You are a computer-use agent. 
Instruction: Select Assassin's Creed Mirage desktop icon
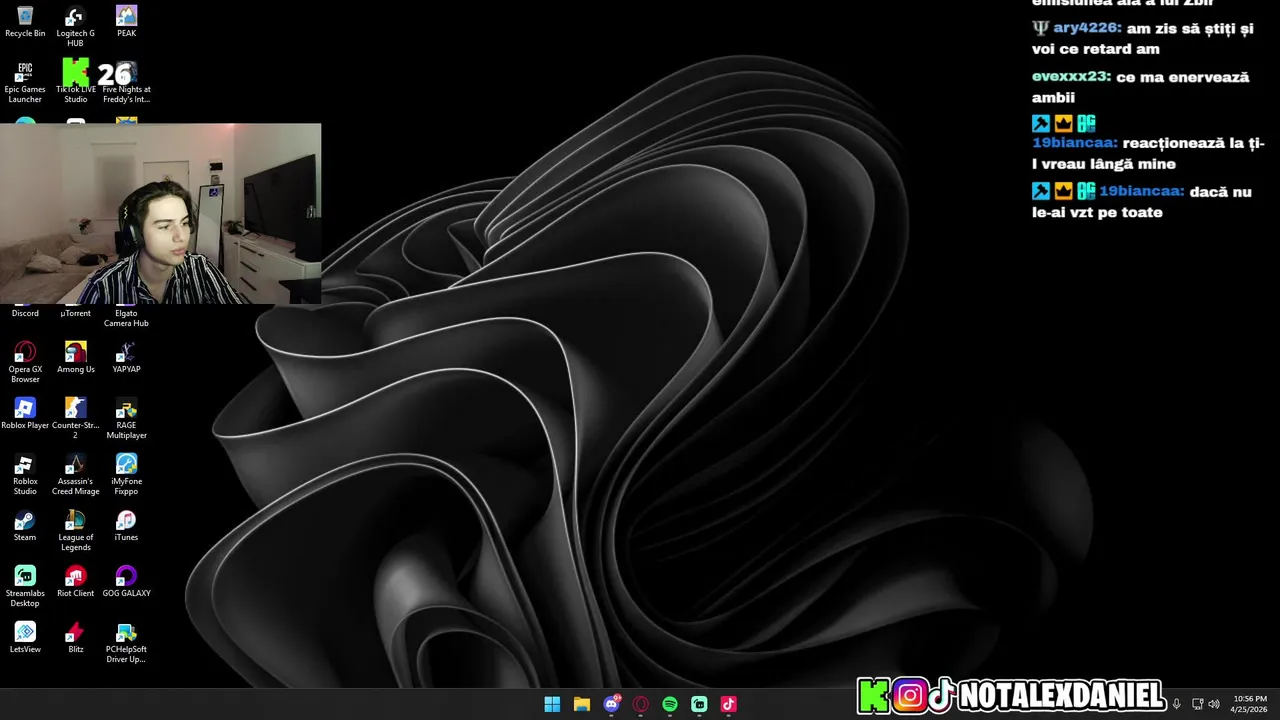pyautogui.click(x=75, y=474)
